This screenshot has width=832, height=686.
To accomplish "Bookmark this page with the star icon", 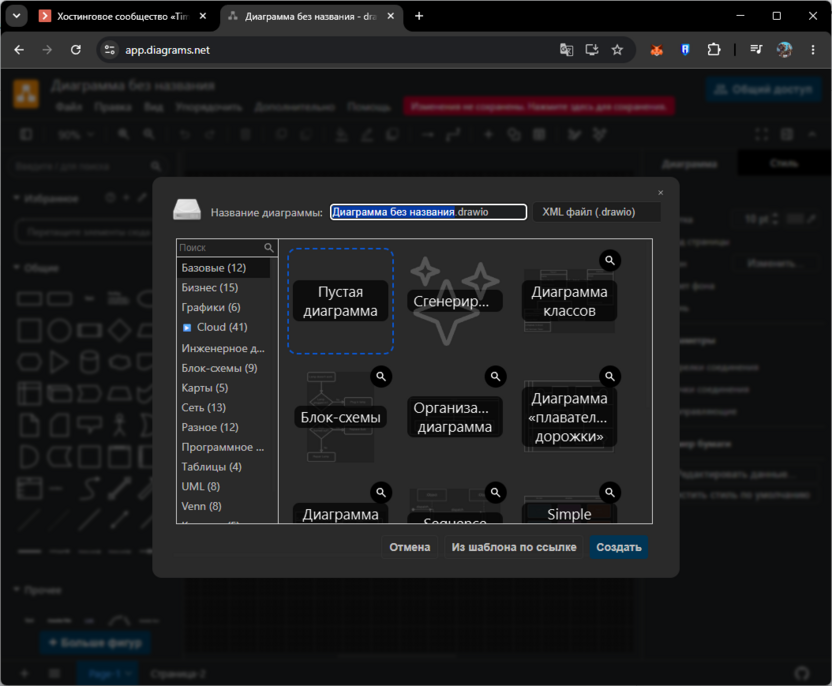I will coord(617,50).
